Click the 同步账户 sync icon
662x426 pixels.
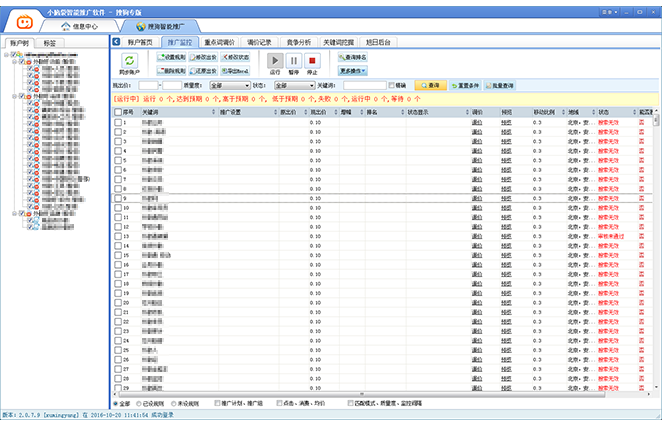[x=128, y=61]
